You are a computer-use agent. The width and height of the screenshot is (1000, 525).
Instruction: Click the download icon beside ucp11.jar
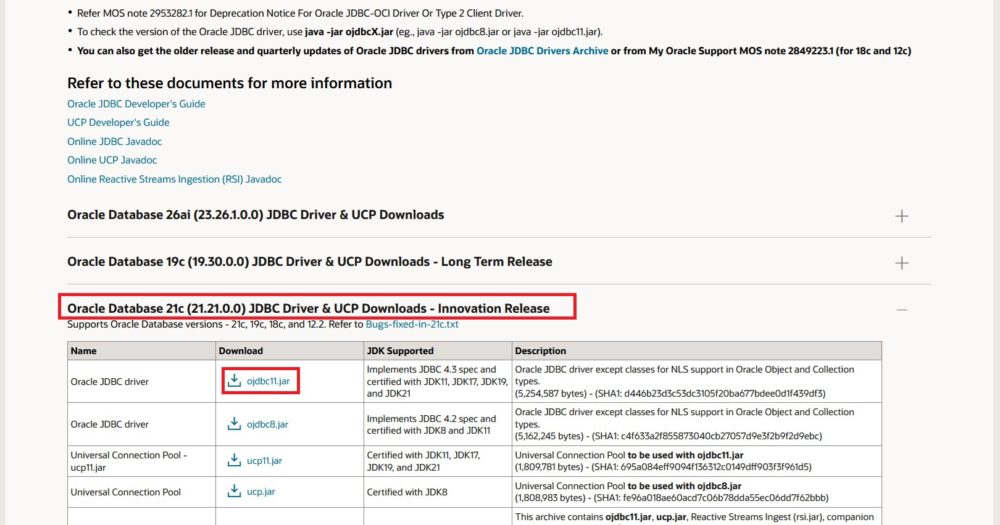click(x=234, y=460)
